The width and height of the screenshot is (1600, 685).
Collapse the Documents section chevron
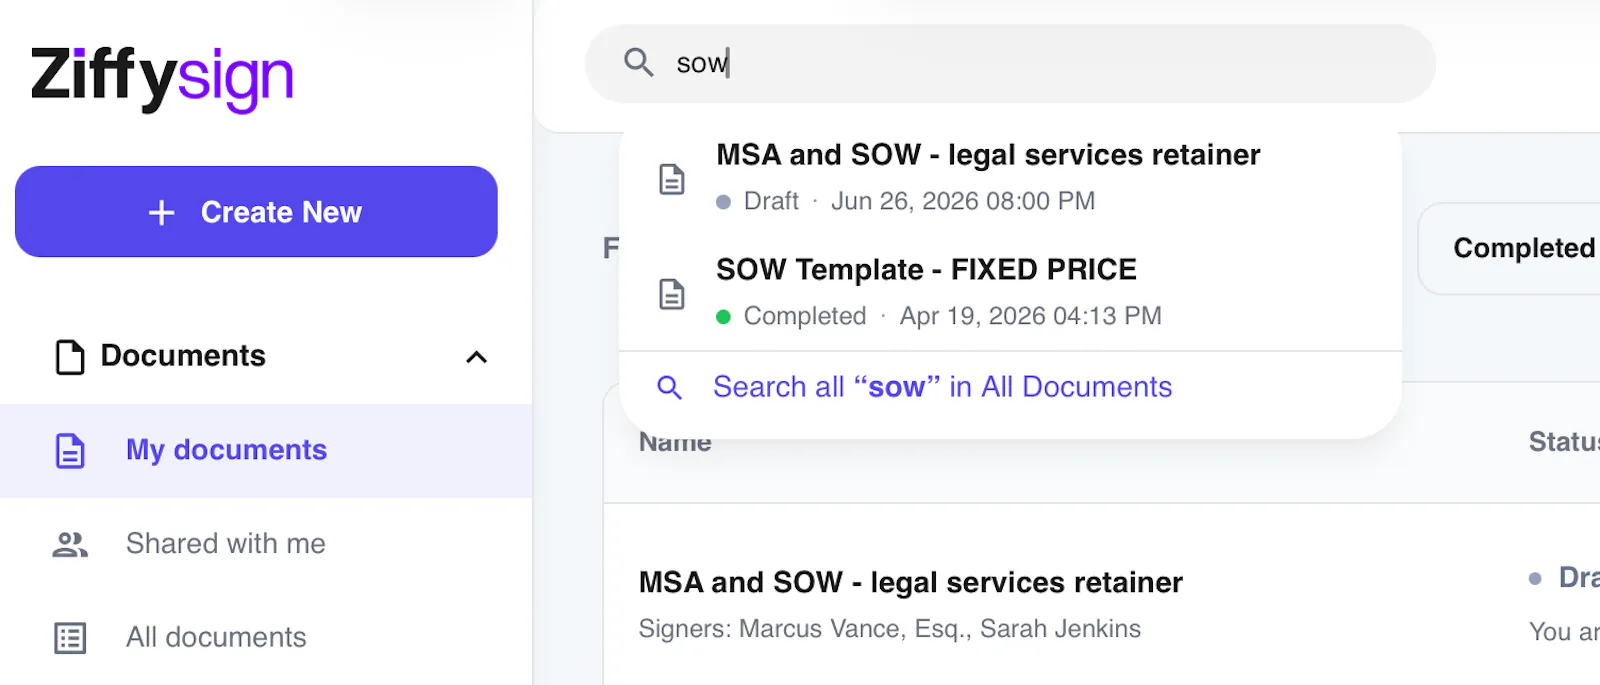tap(477, 357)
